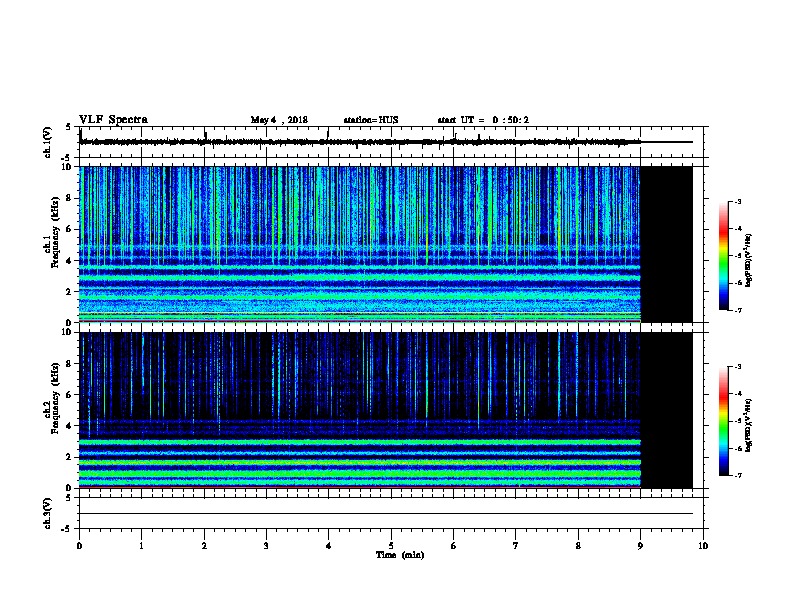Click the time axis tick label "7"
Image resolution: width=792 pixels, height=612 pixels.
(515, 546)
